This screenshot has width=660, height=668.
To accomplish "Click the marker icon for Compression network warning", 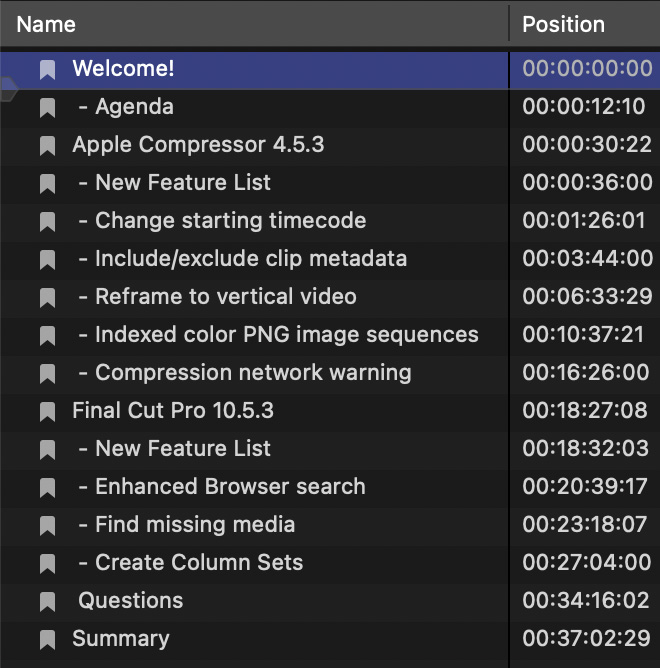I will [x=47, y=374].
